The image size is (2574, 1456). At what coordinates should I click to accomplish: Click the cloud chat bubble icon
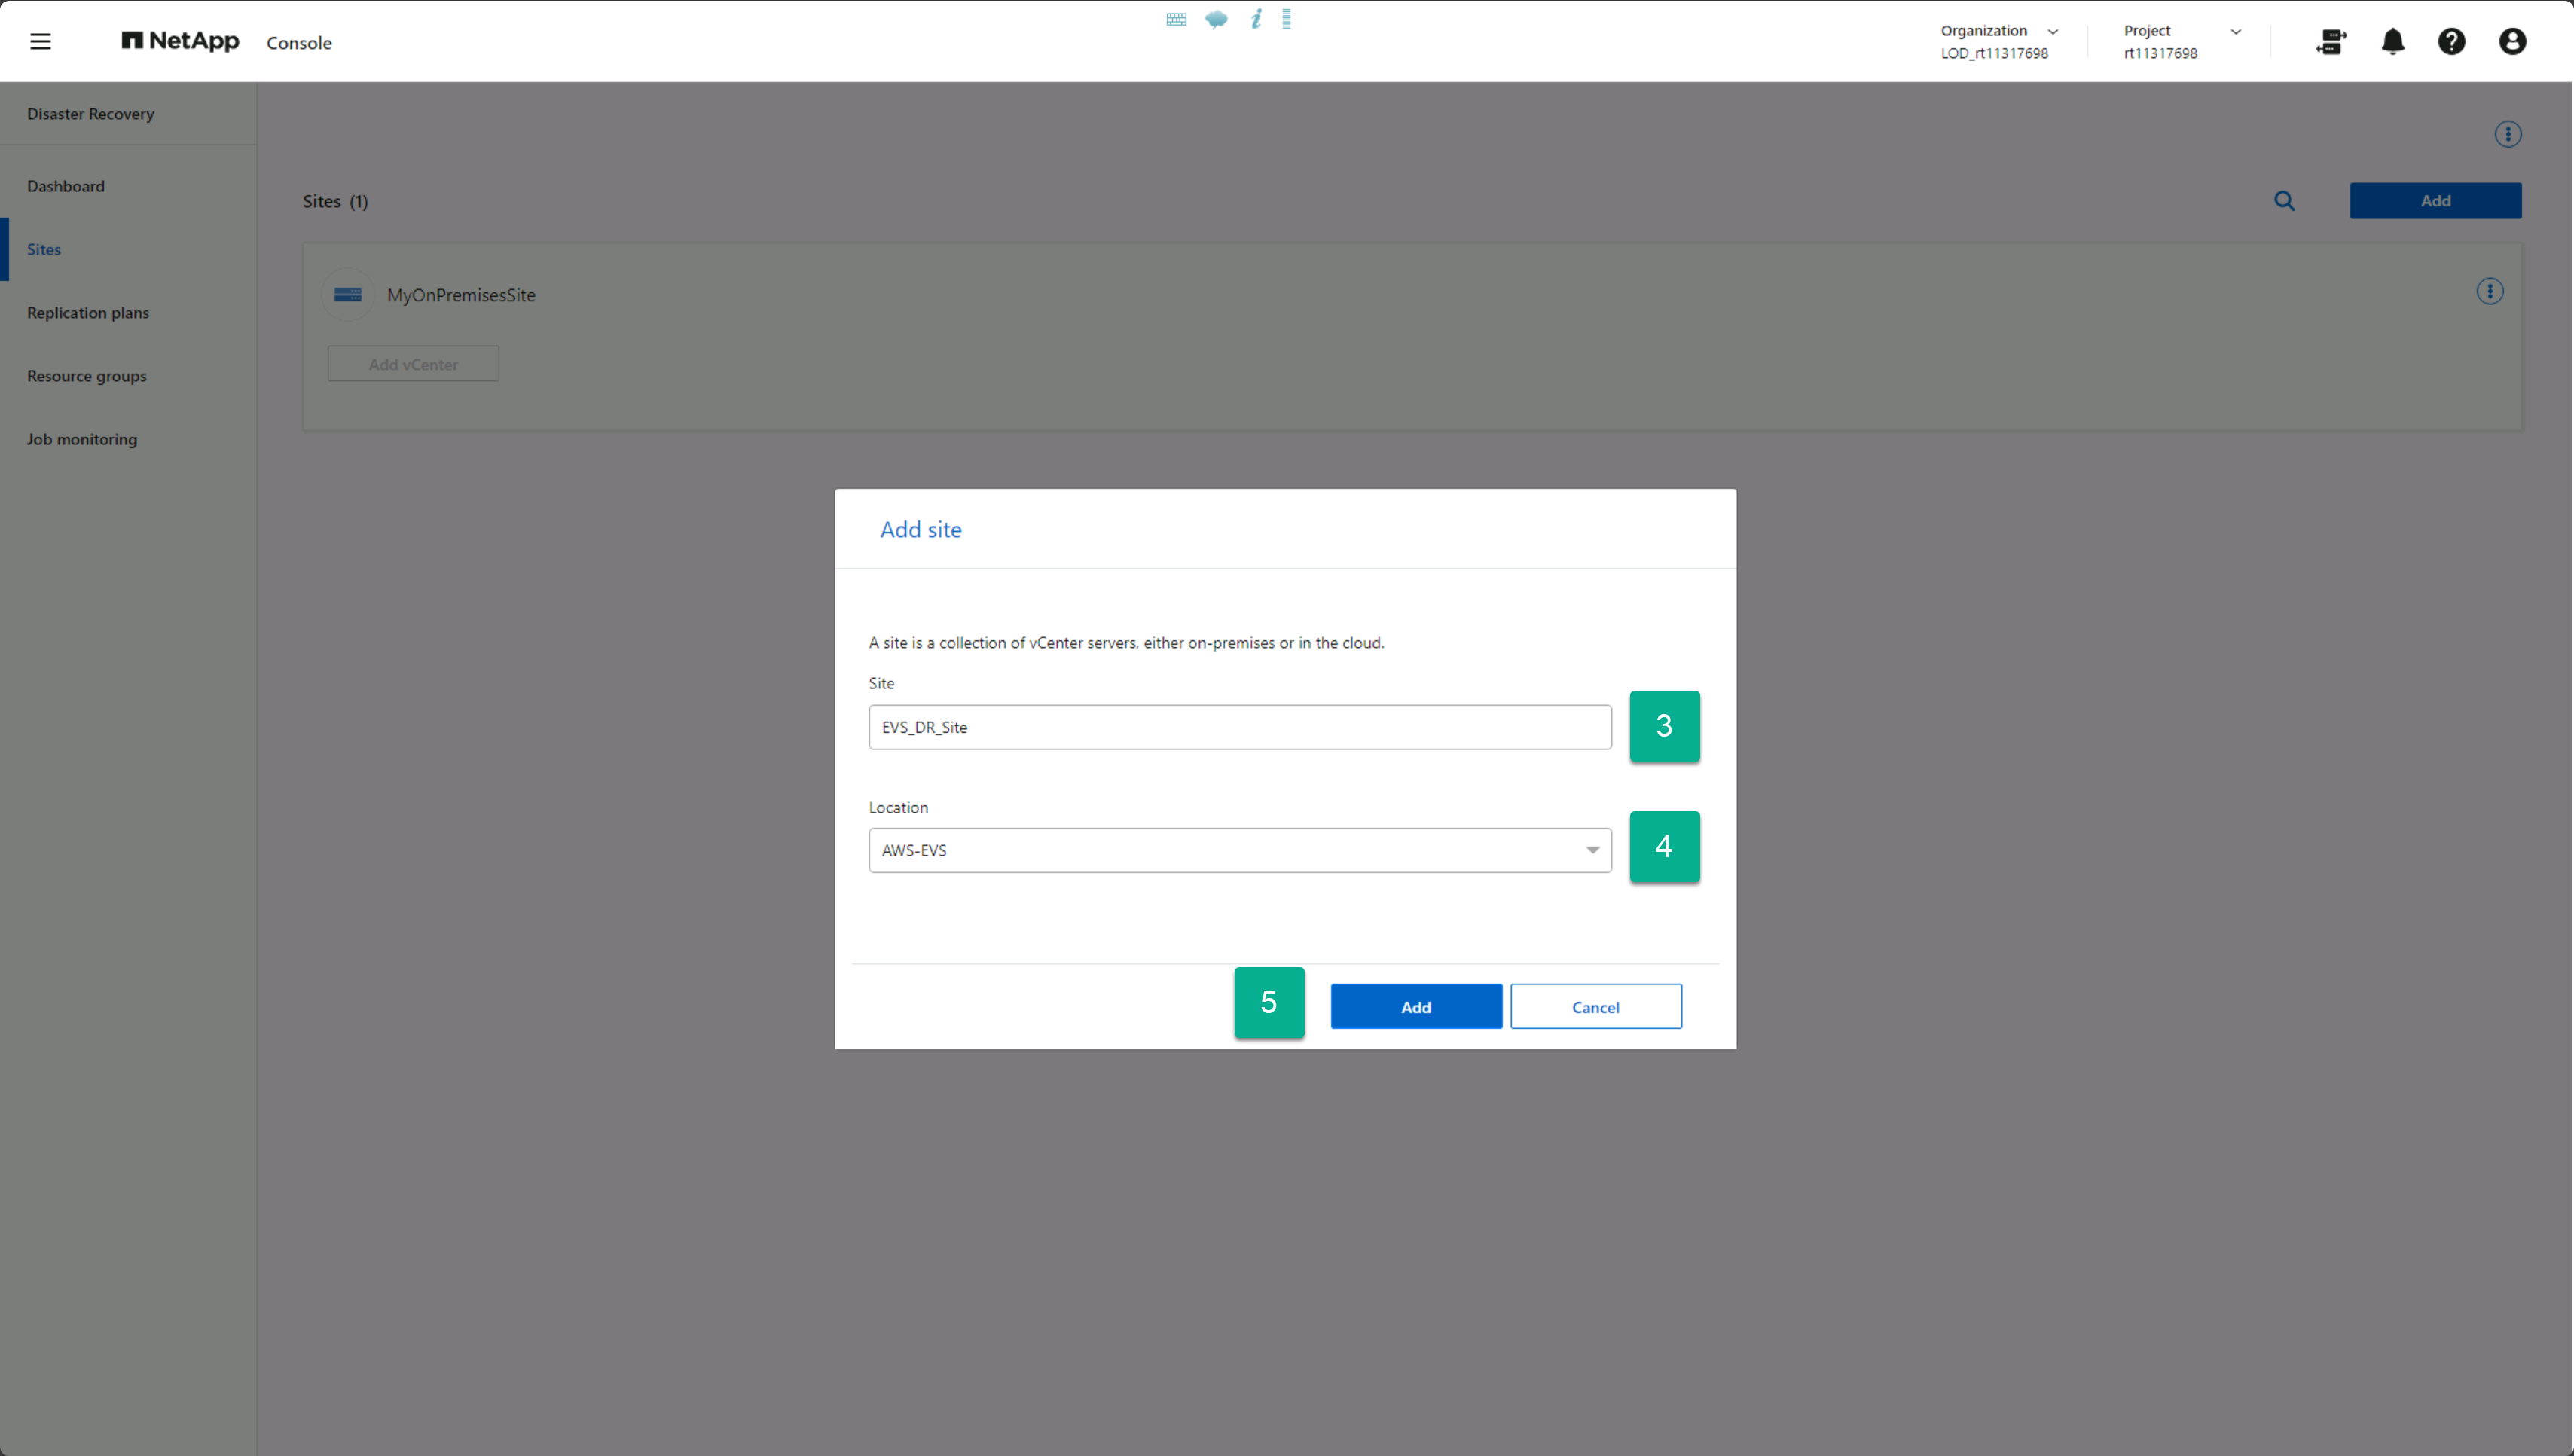click(1216, 19)
